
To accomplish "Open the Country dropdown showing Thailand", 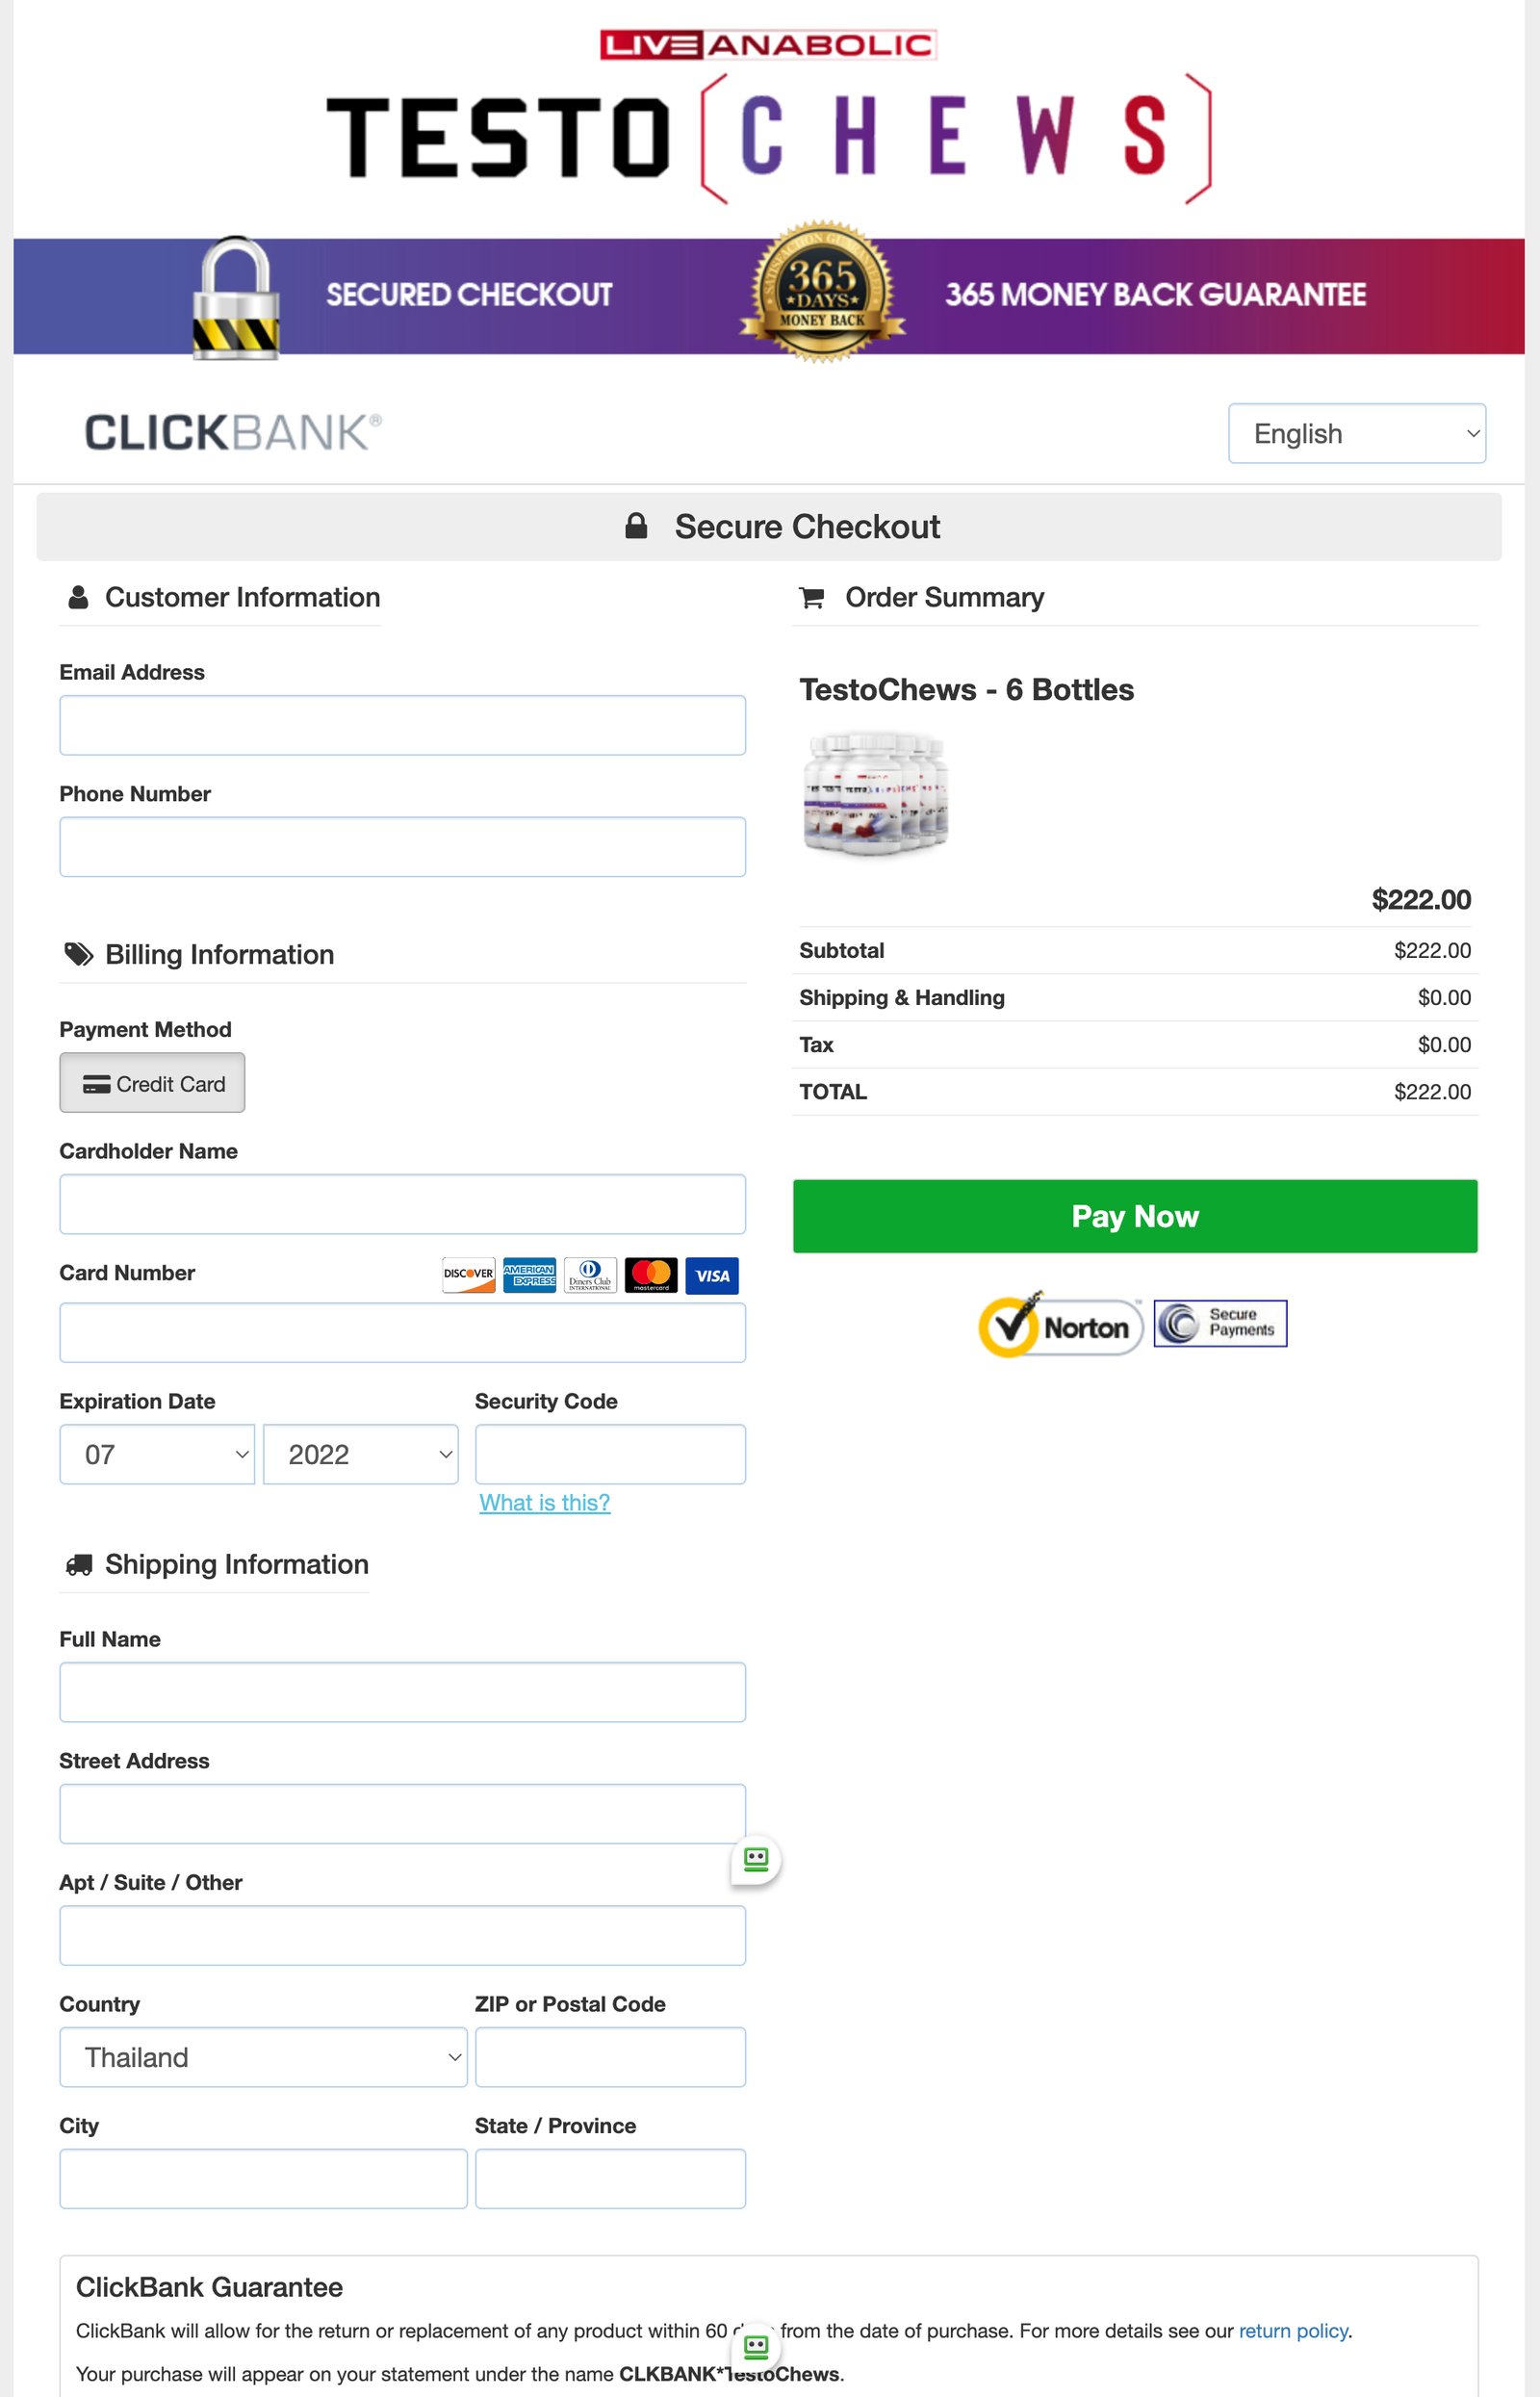I will (x=263, y=2057).
